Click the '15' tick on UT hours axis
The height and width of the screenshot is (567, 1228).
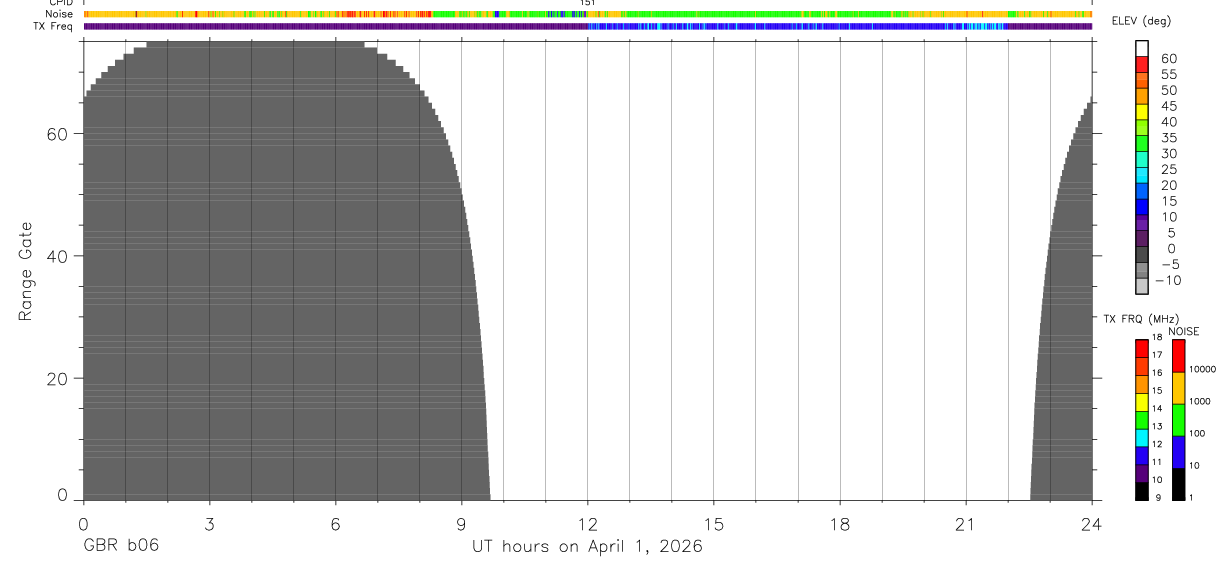pyautogui.click(x=714, y=524)
